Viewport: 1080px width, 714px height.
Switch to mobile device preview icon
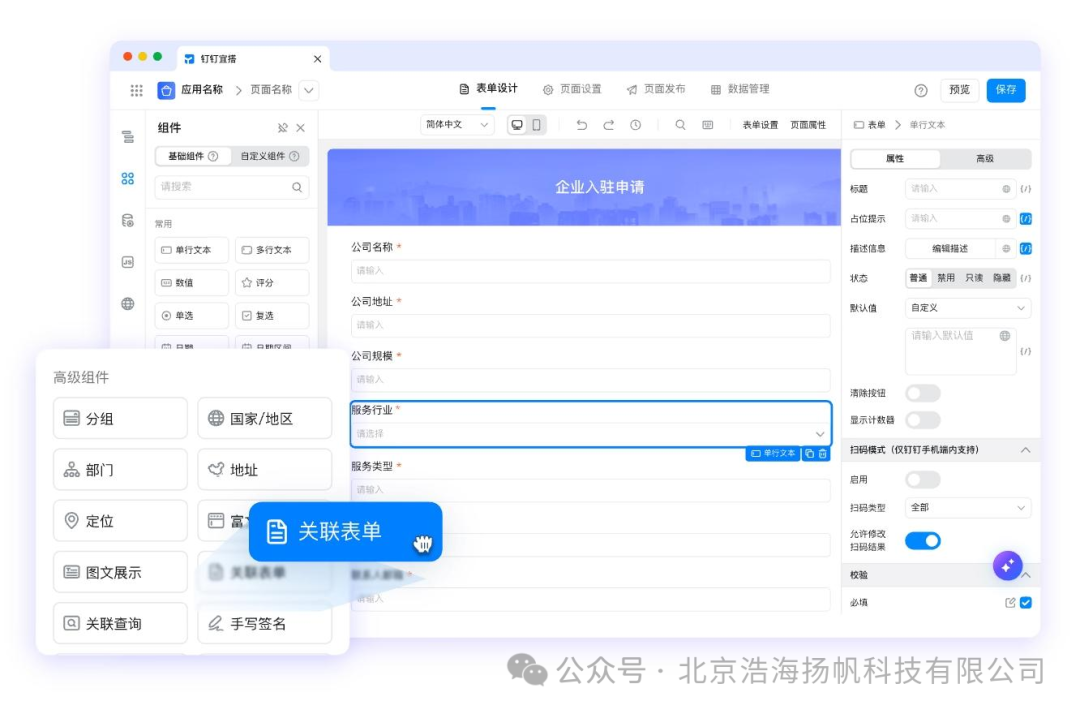537,125
